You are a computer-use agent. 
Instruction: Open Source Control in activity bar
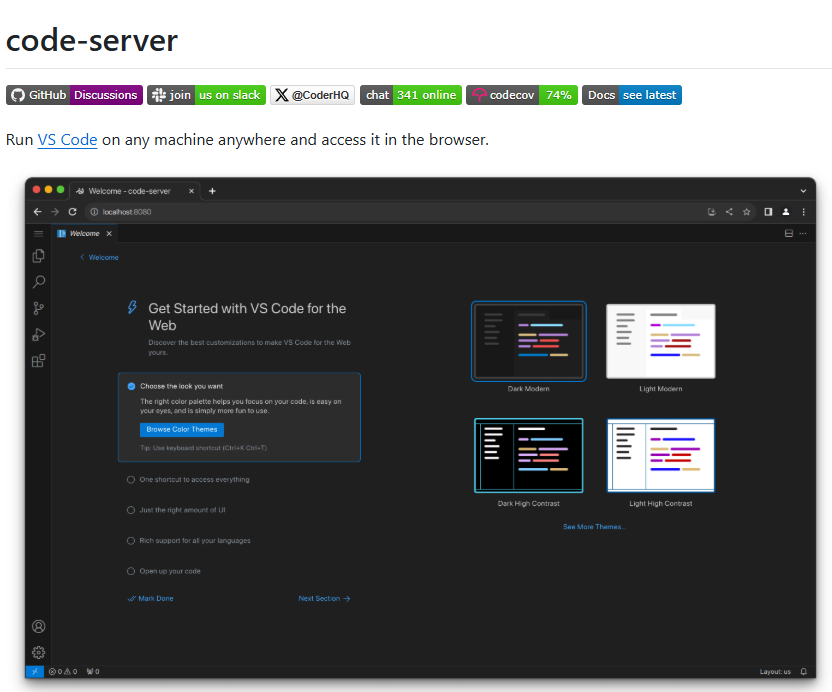[x=39, y=308]
